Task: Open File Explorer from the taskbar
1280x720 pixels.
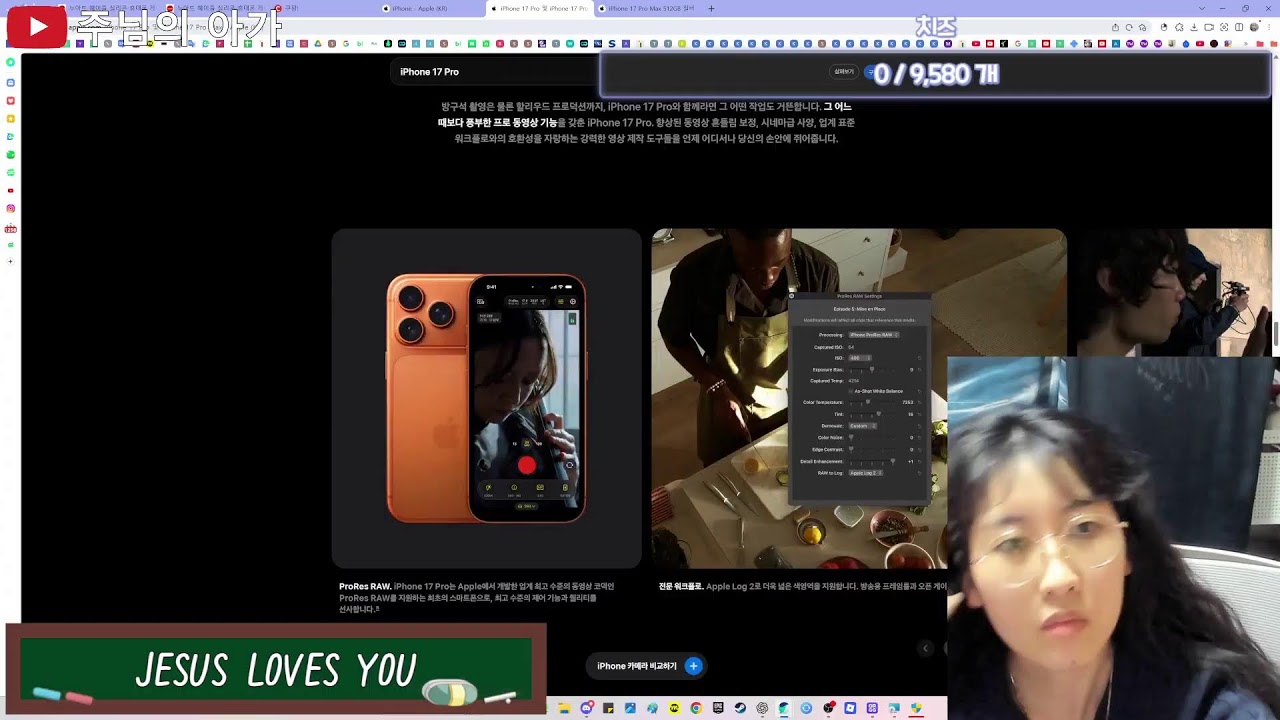Action: click(x=565, y=708)
